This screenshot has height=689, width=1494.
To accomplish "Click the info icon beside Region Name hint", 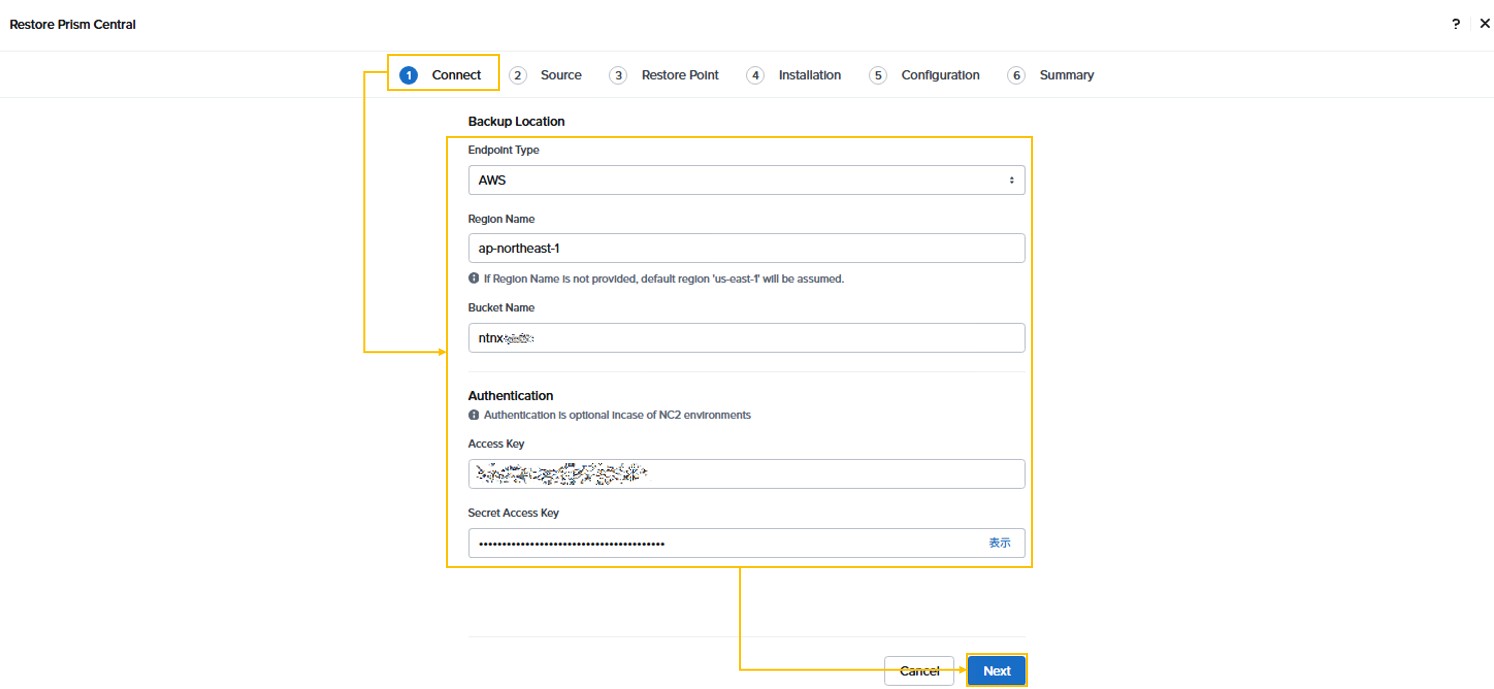I will [474, 279].
